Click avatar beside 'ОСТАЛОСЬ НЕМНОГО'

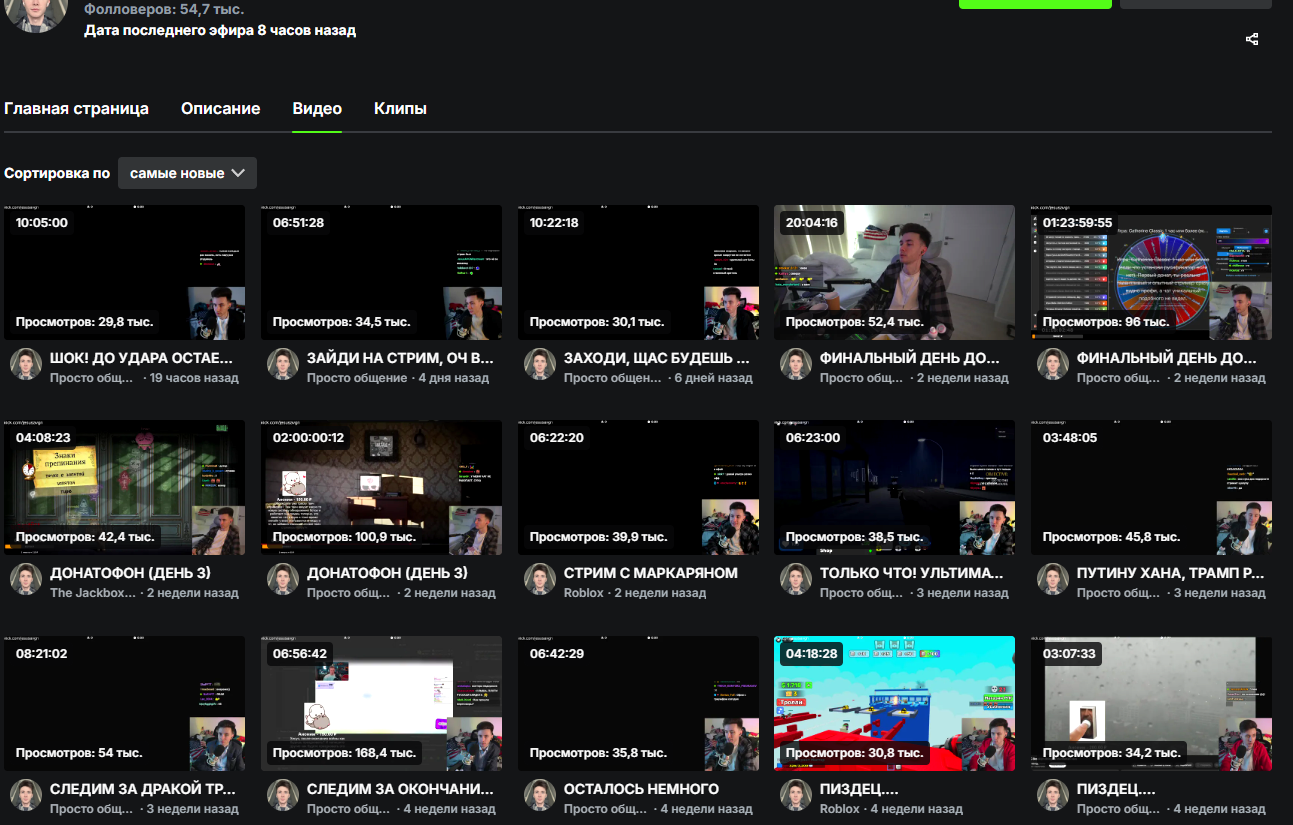[x=540, y=795]
